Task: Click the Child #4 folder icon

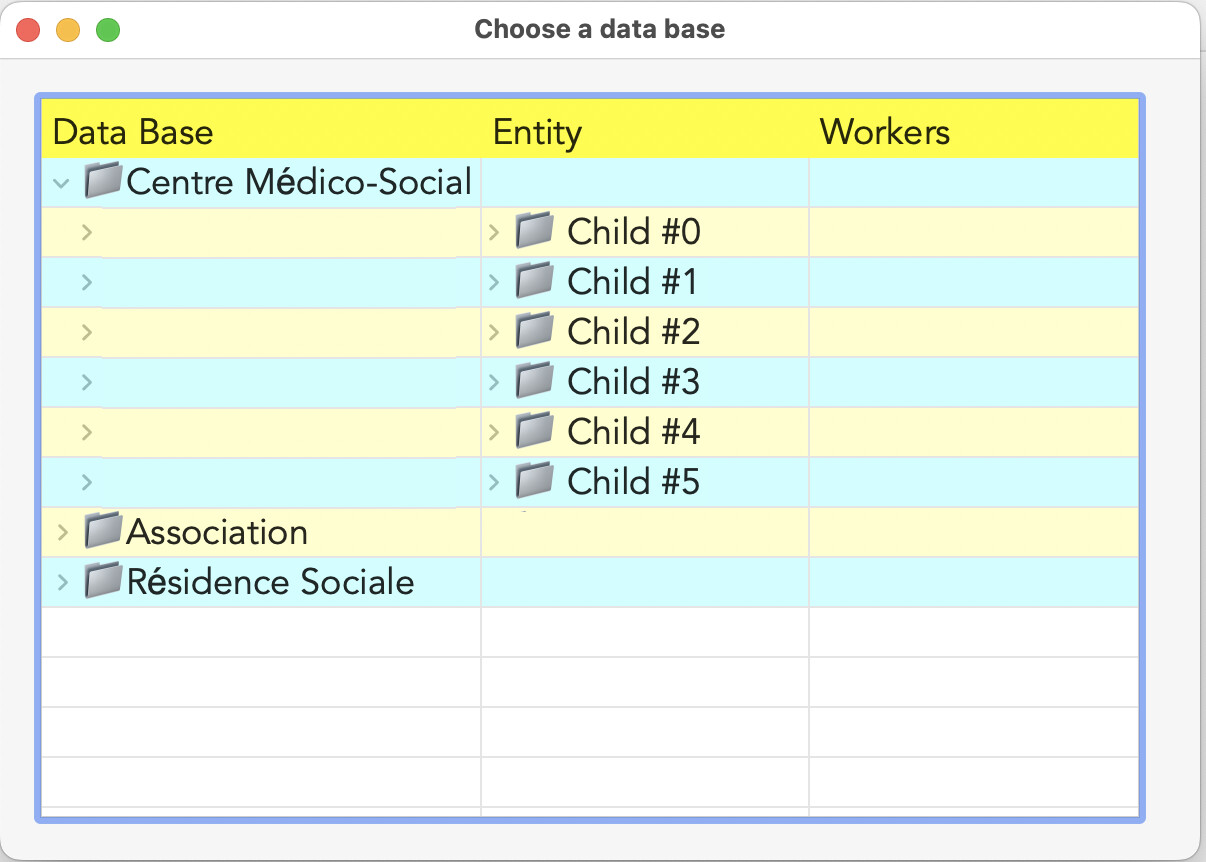Action: pos(534,431)
